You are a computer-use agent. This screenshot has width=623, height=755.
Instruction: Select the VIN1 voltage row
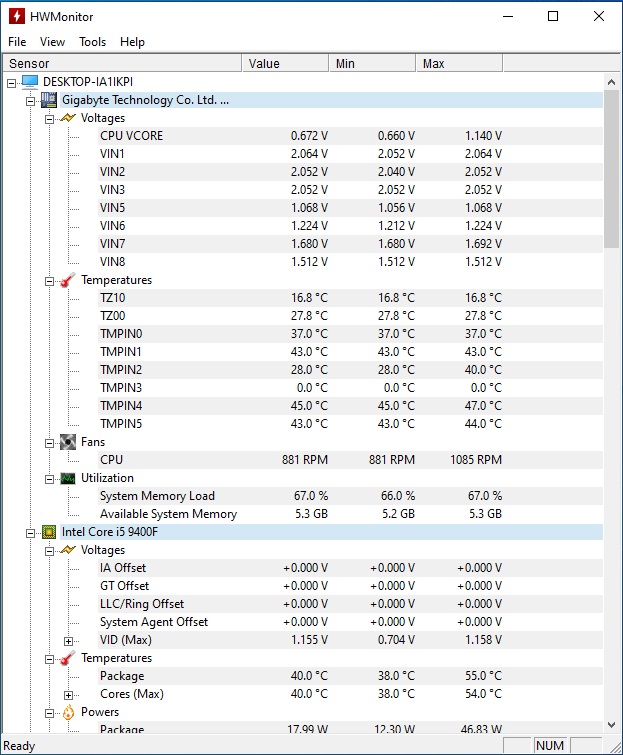[x=350, y=154]
